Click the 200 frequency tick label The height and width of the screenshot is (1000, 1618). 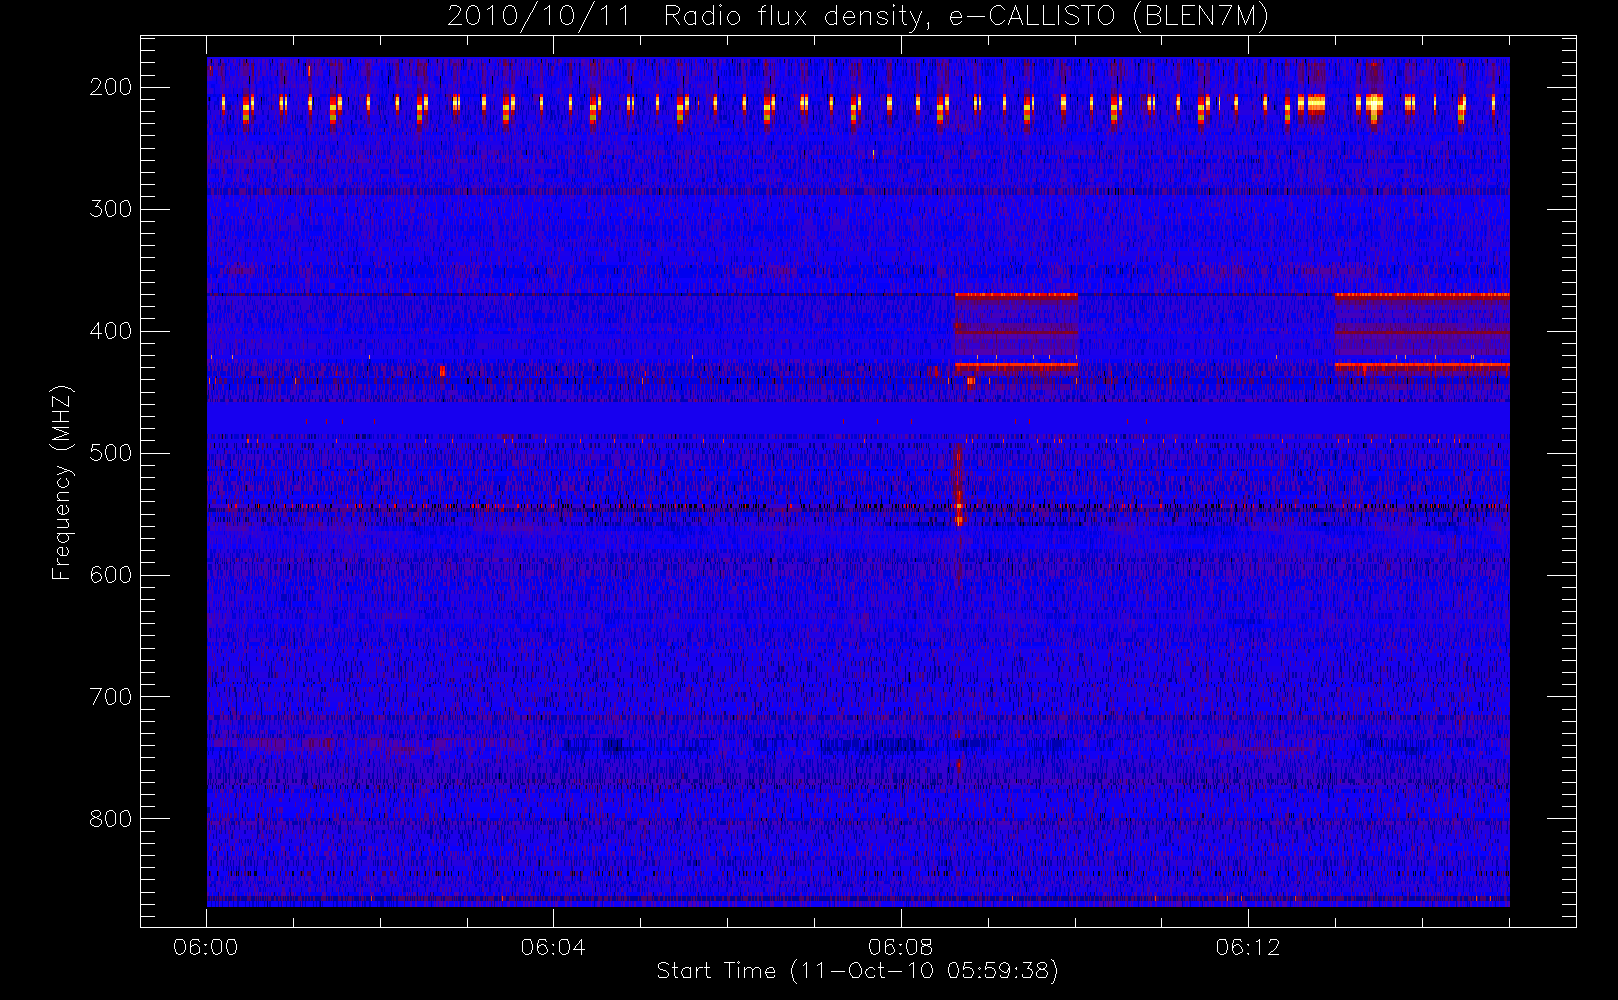point(110,87)
